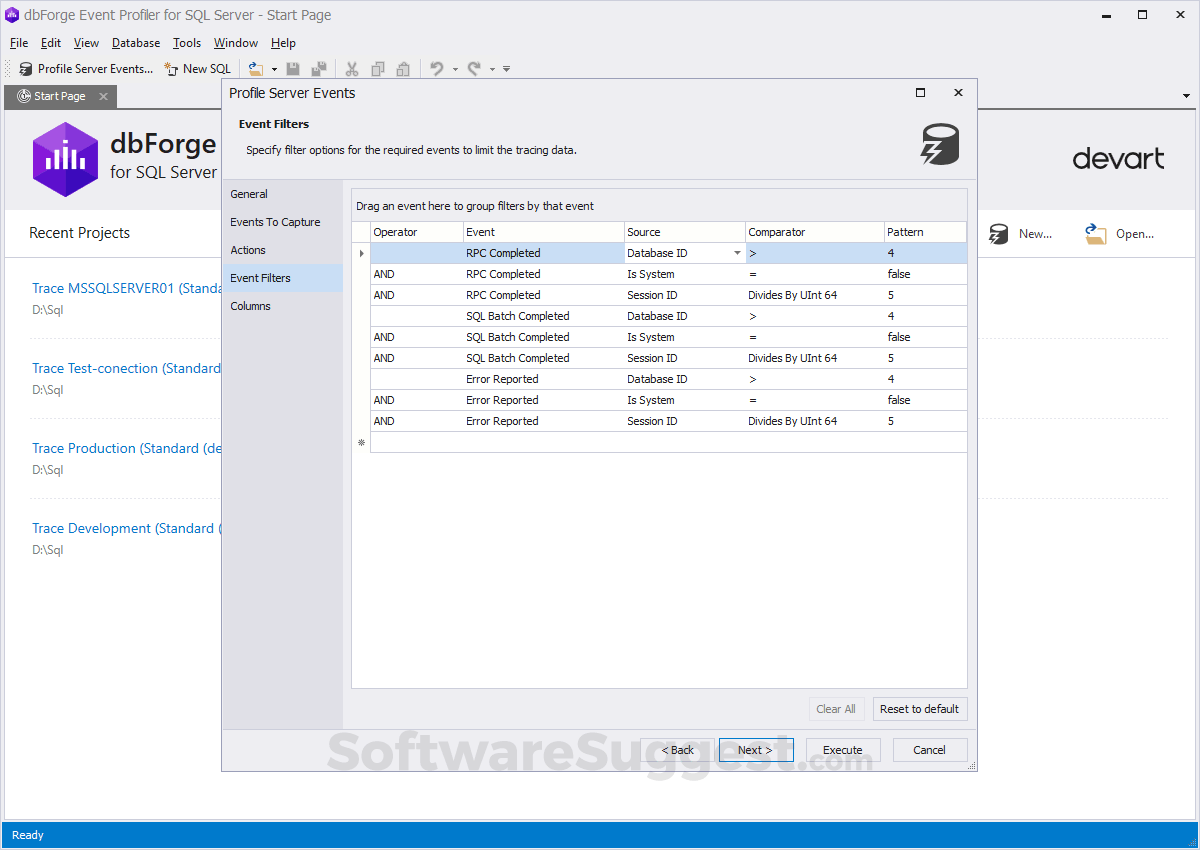Open the dropdown arrow next to Open file icon
Image resolution: width=1200 pixels, height=850 pixels.
(x=274, y=70)
